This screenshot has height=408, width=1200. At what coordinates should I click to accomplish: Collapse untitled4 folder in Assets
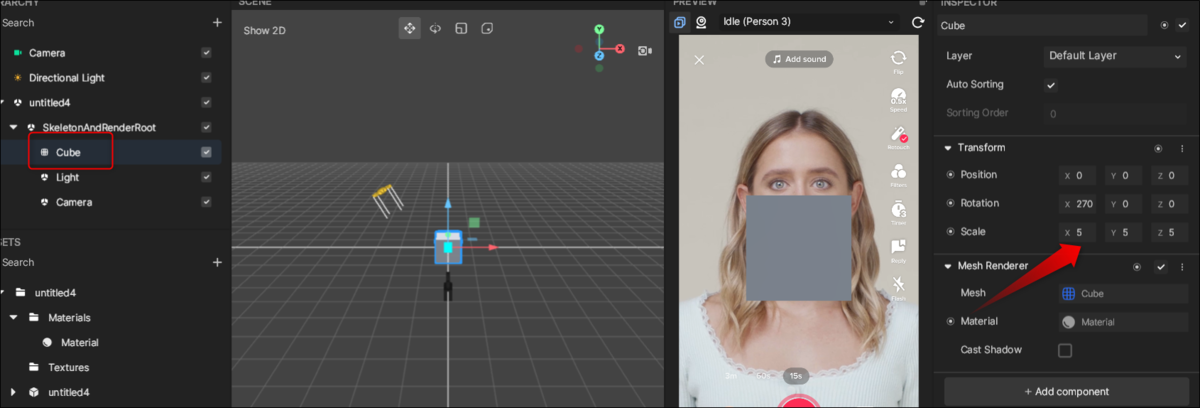point(2,292)
